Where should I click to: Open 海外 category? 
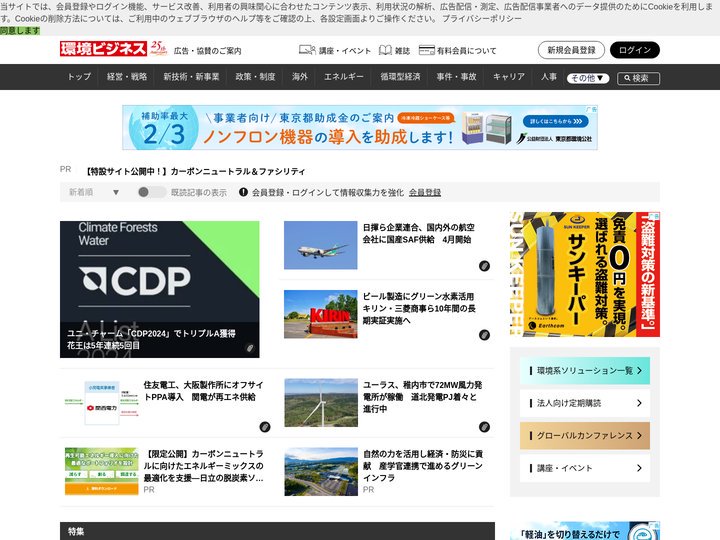coord(299,77)
